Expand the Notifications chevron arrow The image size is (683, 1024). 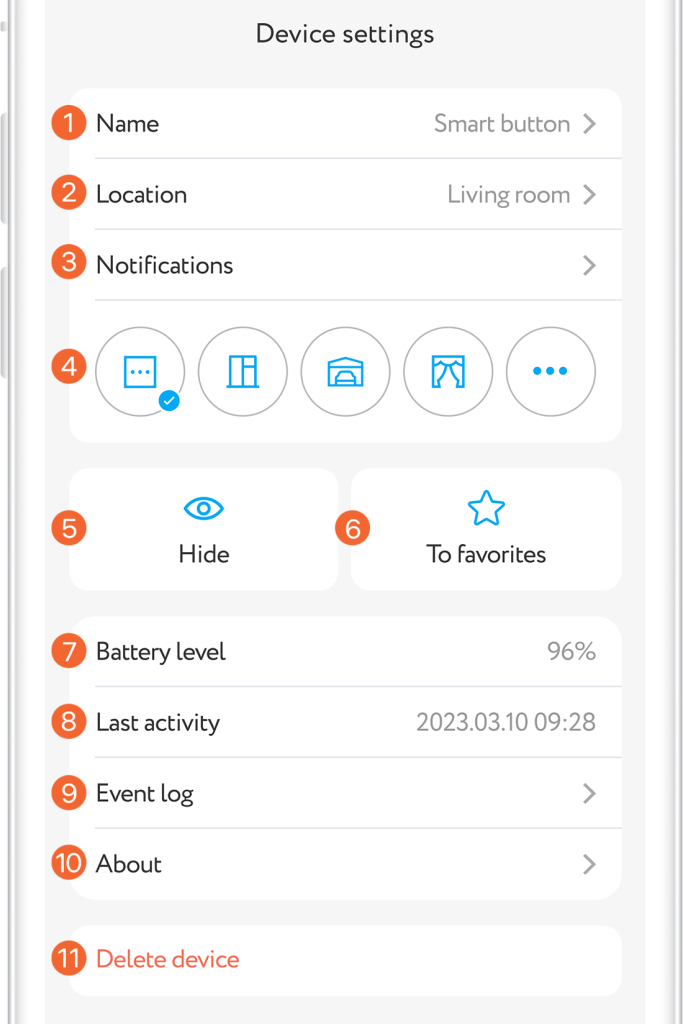[x=589, y=265]
